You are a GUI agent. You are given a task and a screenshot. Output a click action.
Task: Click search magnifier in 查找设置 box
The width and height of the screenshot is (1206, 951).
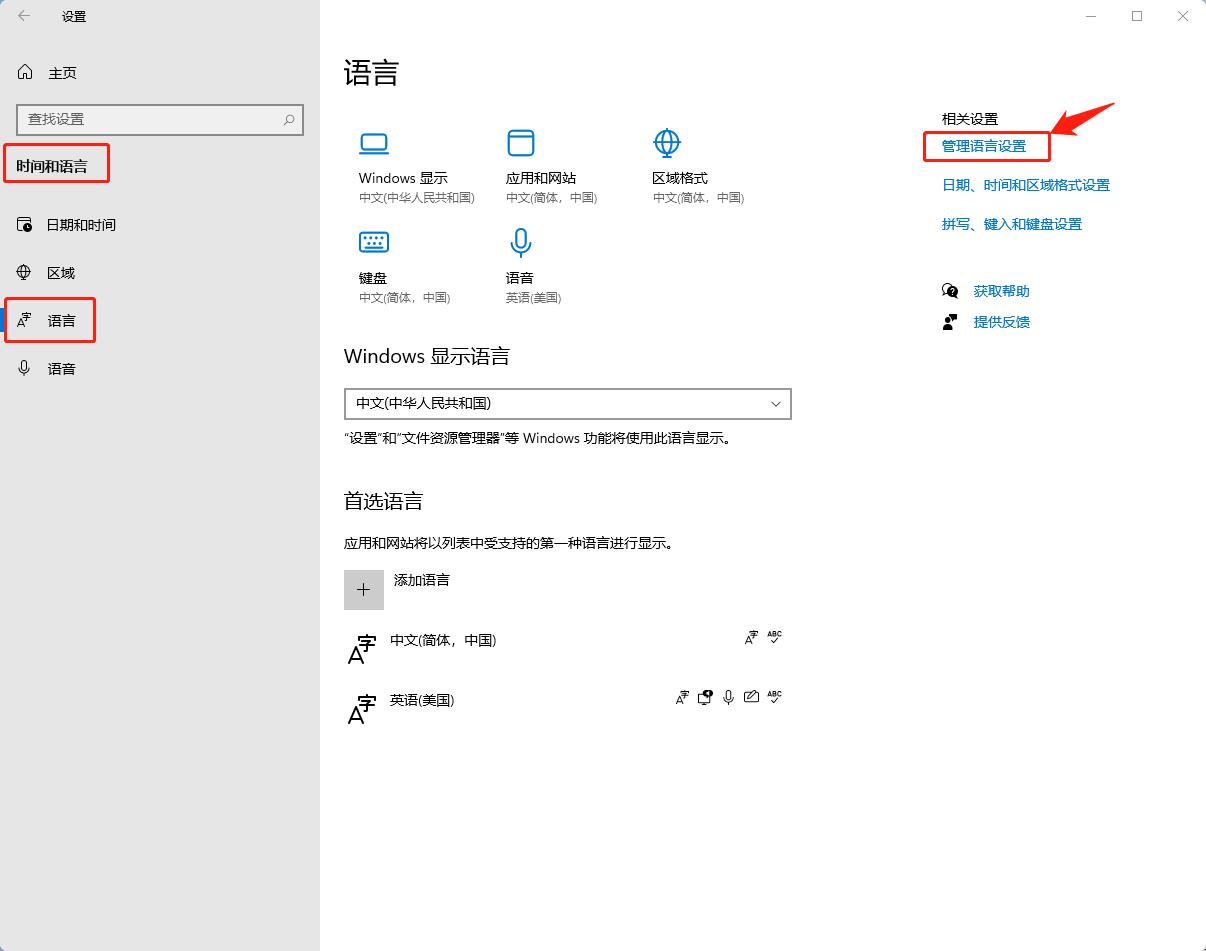coord(289,119)
